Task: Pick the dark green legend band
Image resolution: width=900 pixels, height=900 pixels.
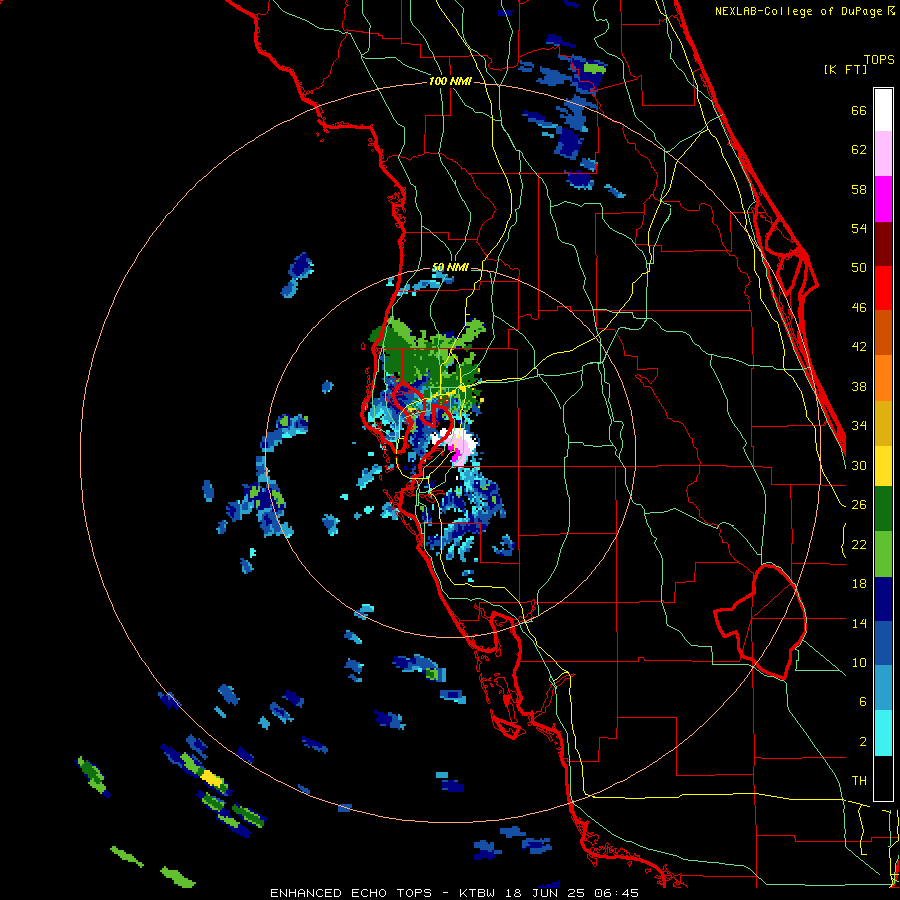Action: tap(883, 509)
